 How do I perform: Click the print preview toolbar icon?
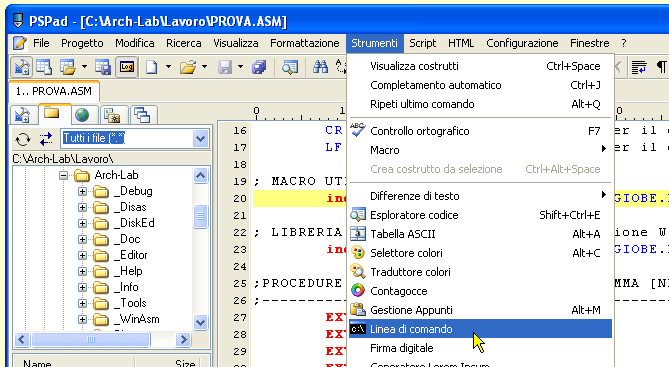(x=290, y=67)
